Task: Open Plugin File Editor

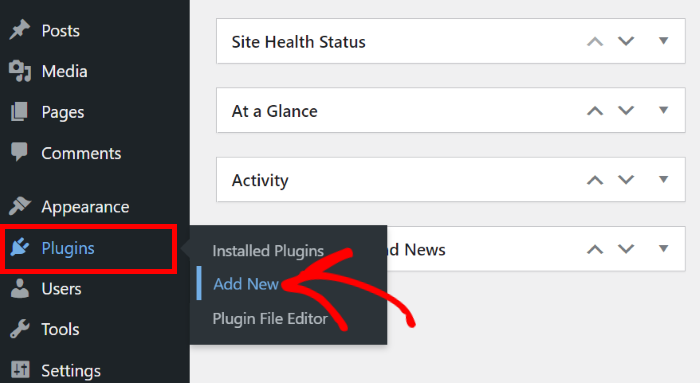Action: point(270,319)
